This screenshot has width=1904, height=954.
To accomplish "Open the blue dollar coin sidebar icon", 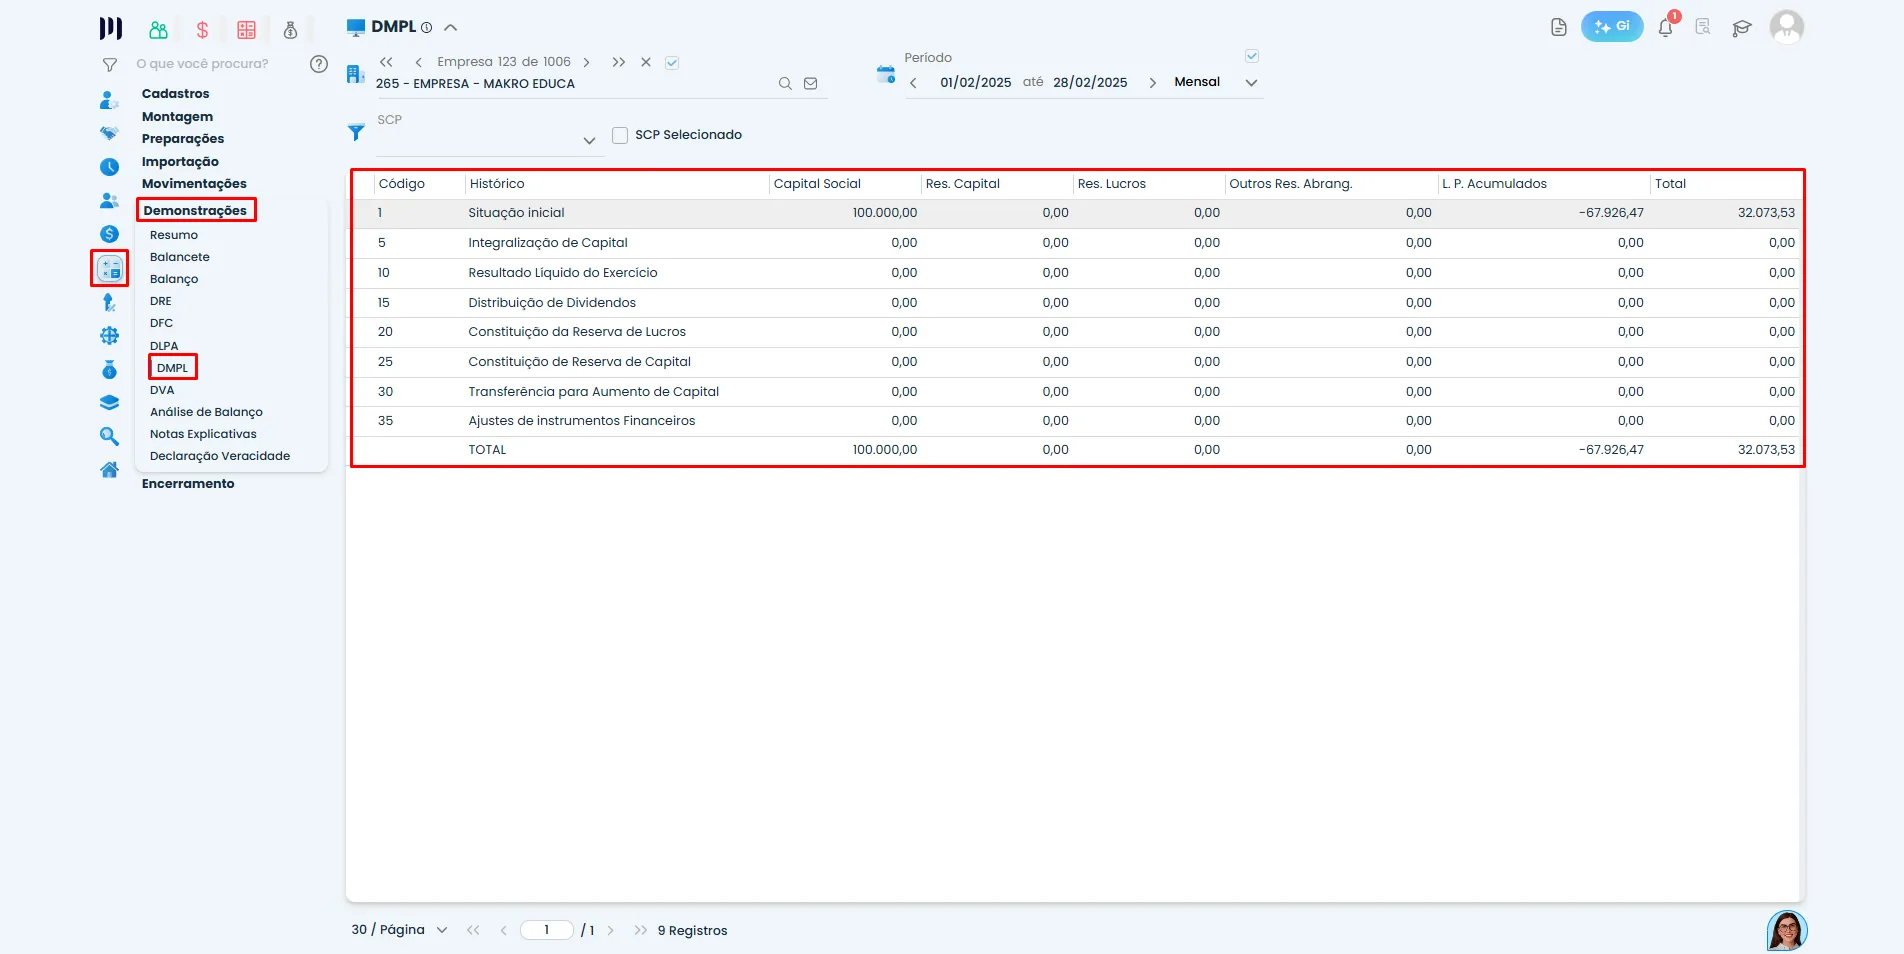I will click(110, 234).
